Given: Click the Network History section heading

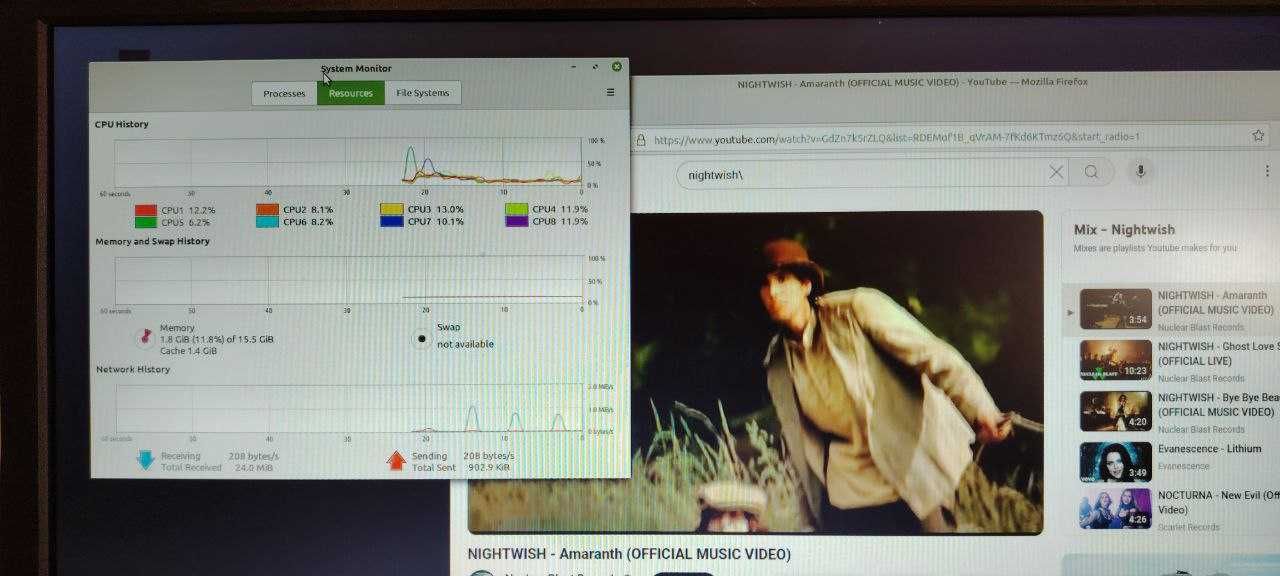Looking at the screenshot, I should pyautogui.click(x=133, y=369).
